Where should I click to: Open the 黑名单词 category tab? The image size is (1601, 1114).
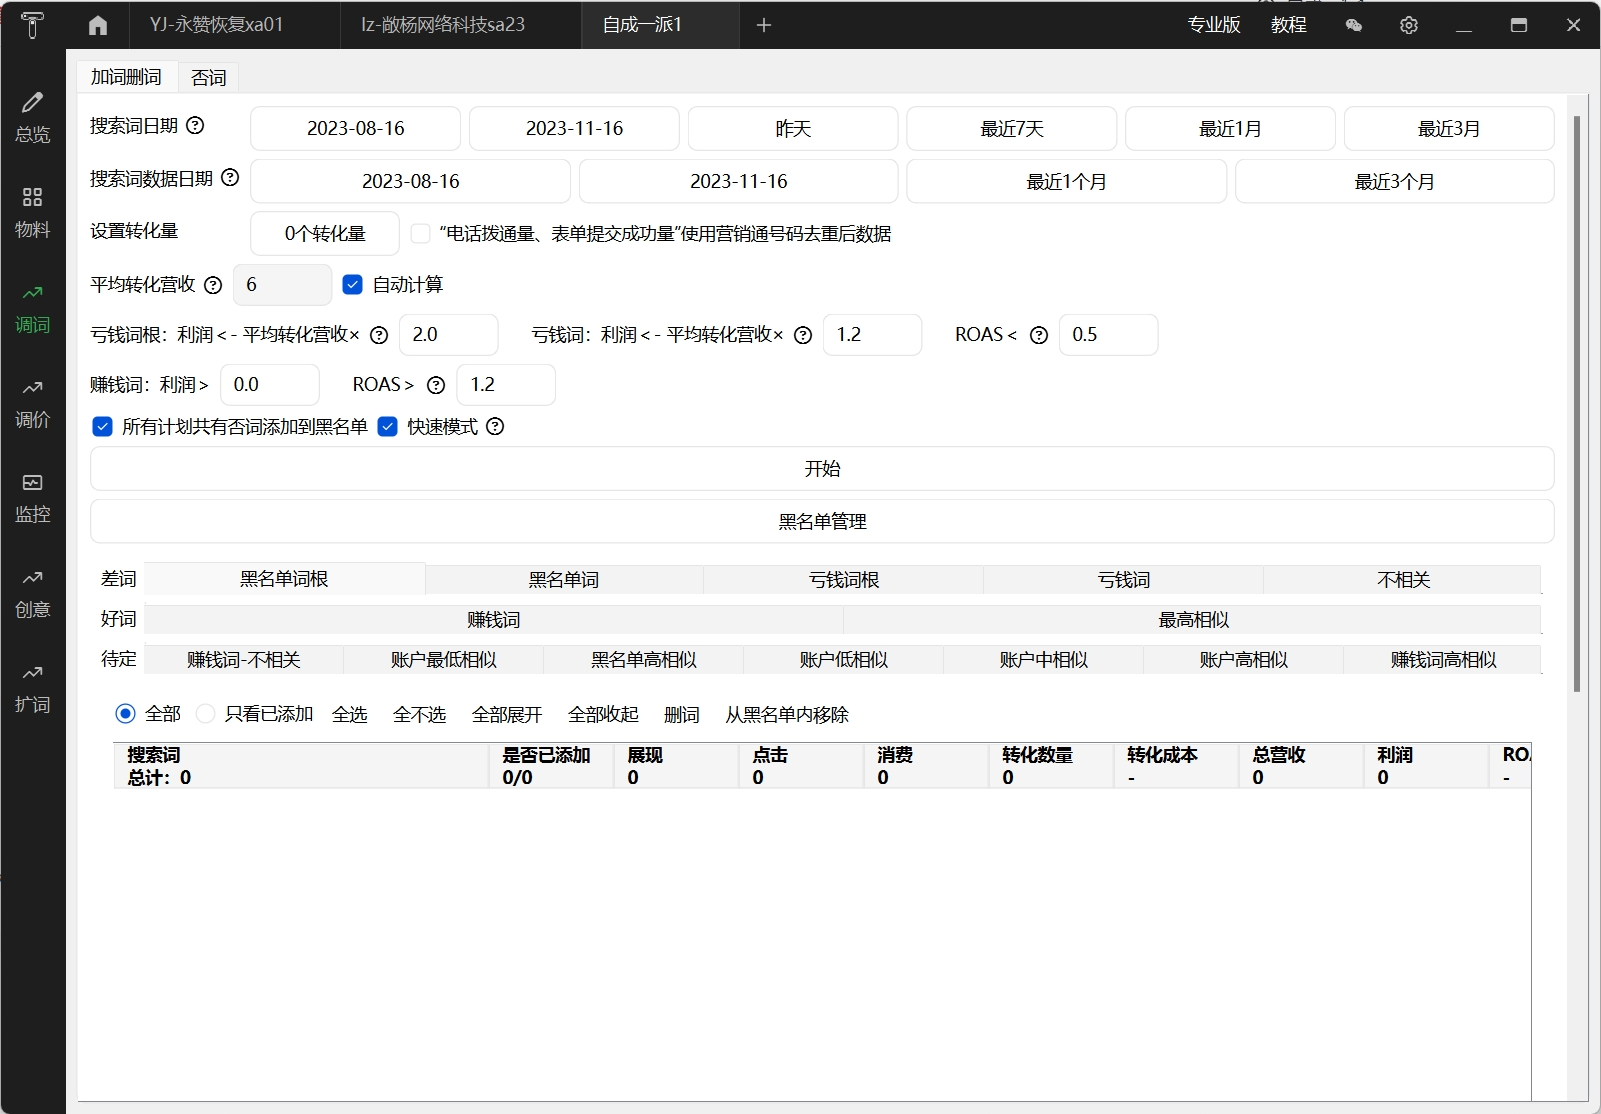pyautogui.click(x=564, y=579)
